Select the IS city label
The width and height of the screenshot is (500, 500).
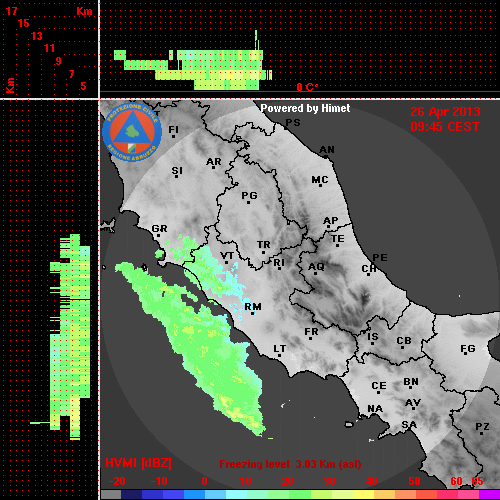click(x=373, y=337)
